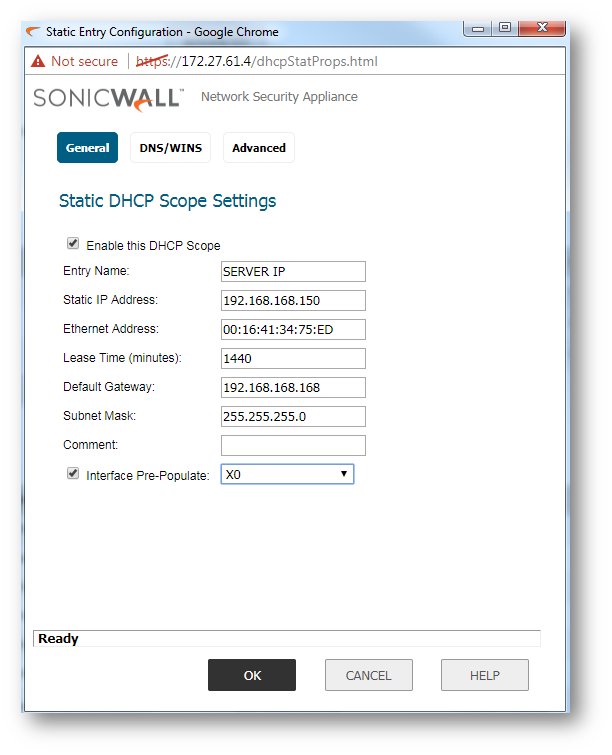Image resolution: width=612 pixels, height=755 pixels.
Task: Focus the Static IP Address field
Action: coord(293,300)
